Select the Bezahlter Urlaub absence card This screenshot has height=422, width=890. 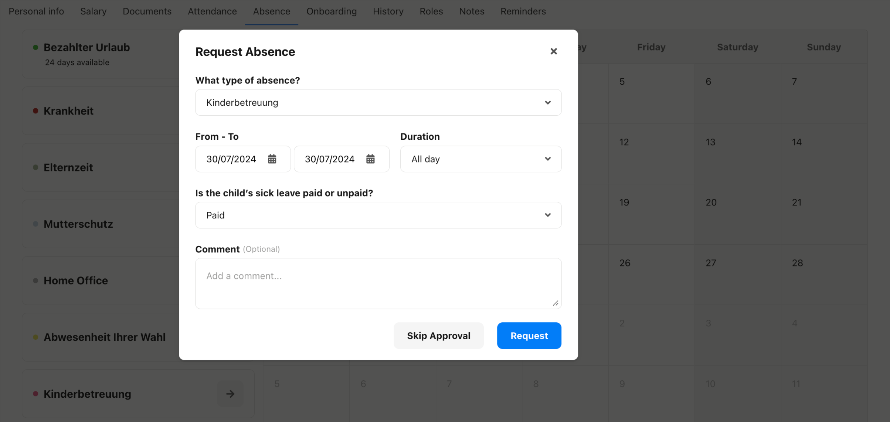102,54
